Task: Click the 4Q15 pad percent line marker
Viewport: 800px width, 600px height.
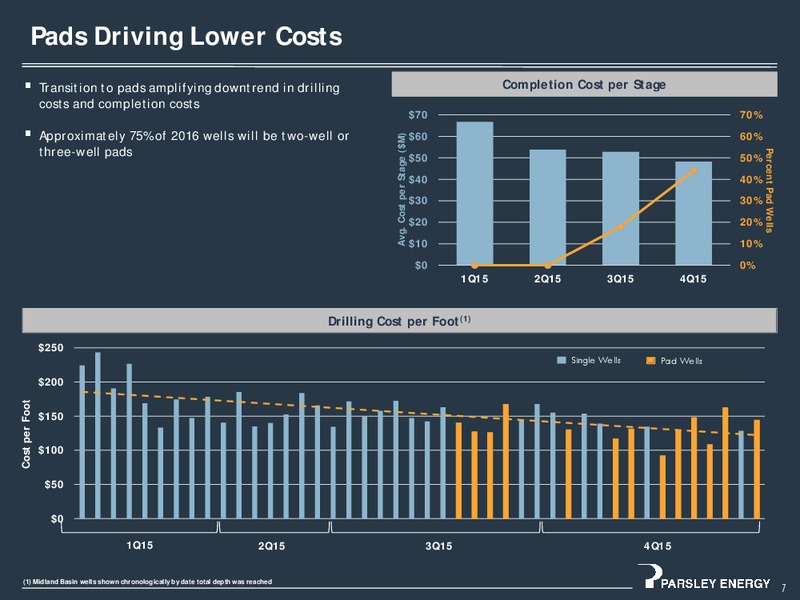Action: 693,171
